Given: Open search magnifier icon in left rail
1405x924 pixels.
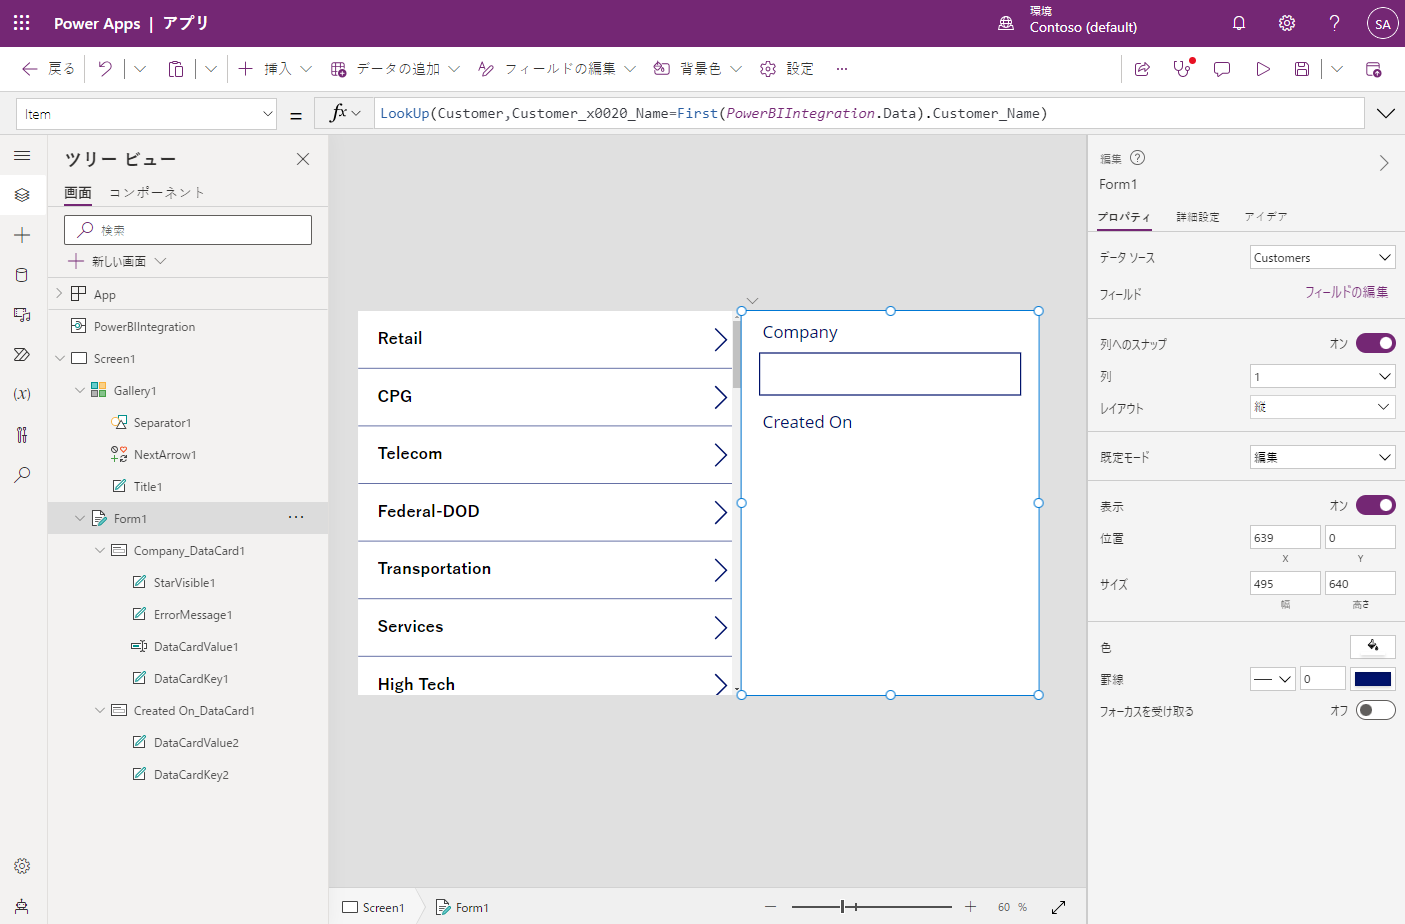Looking at the screenshot, I should 22,475.
